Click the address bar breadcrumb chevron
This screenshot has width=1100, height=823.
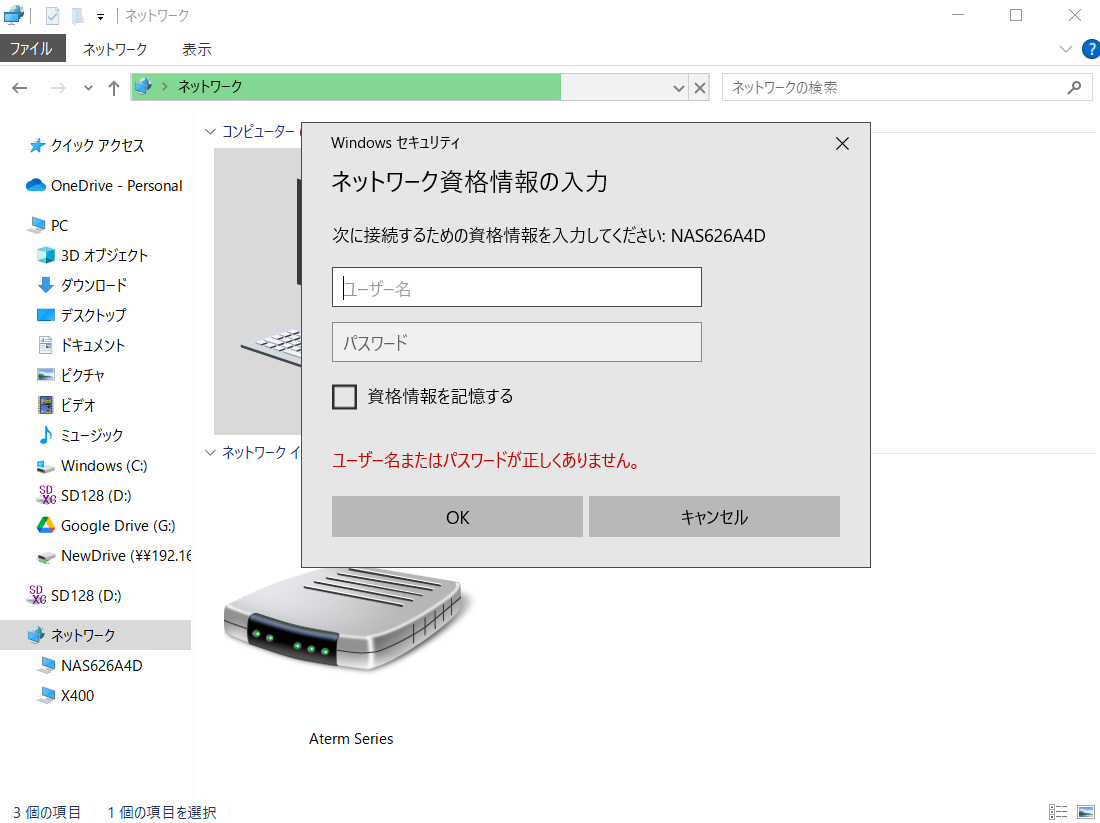point(165,87)
